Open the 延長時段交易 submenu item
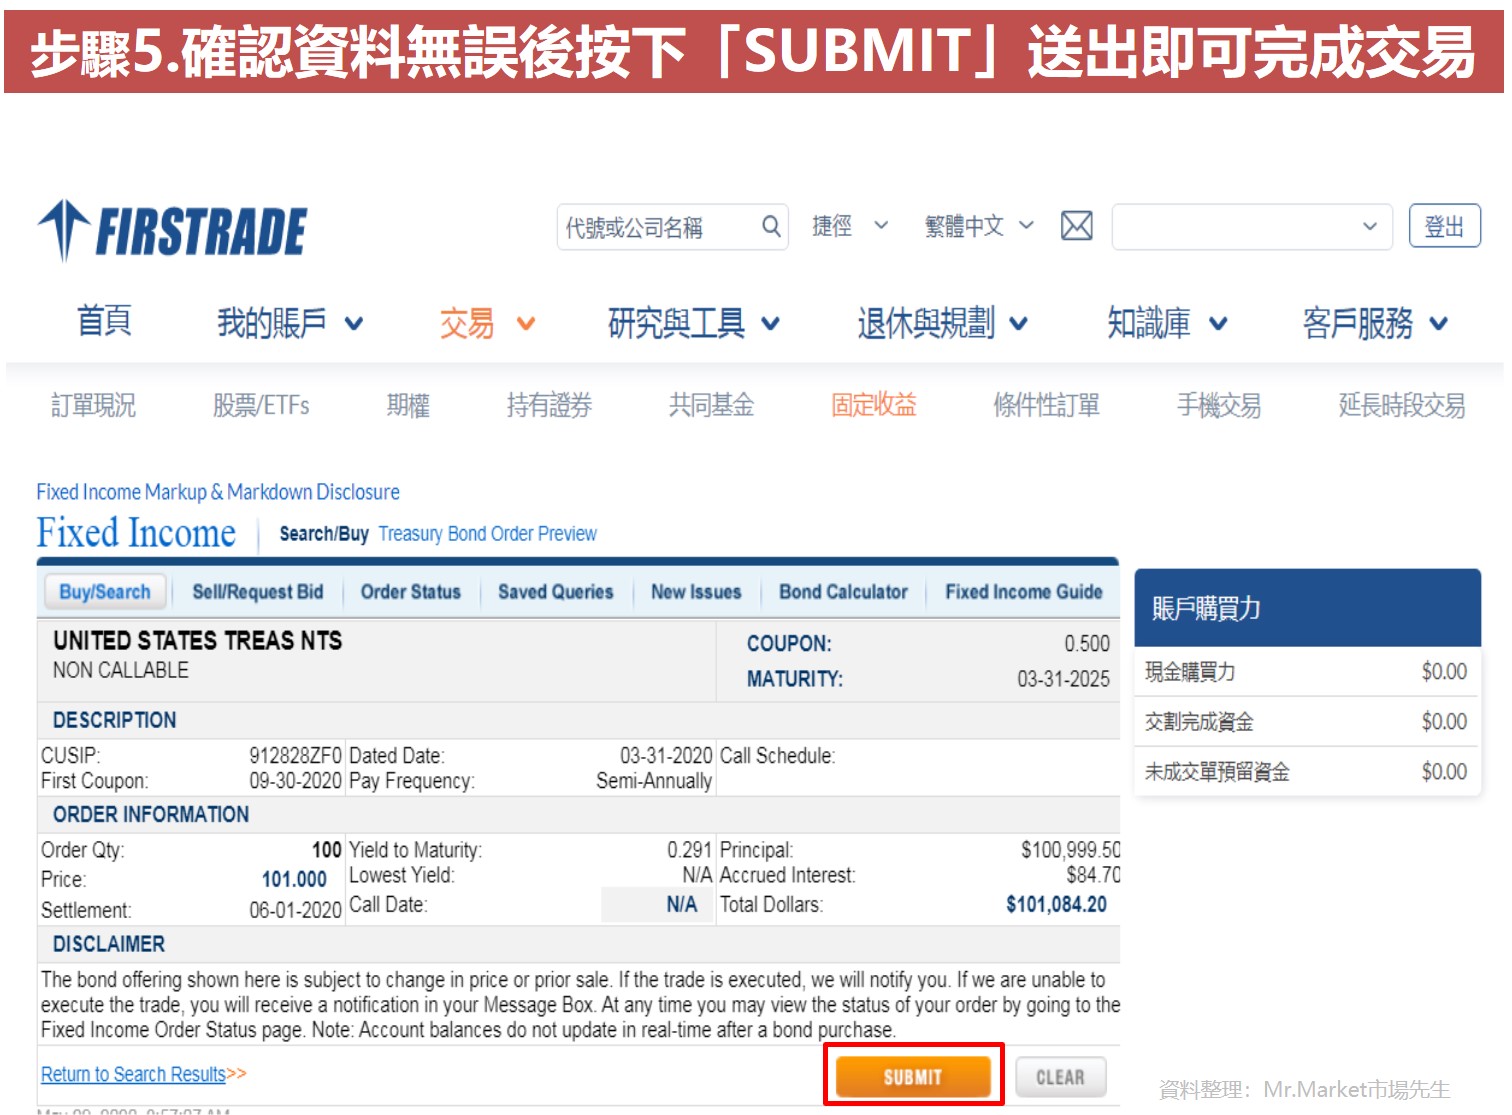1512x1115 pixels. coord(1402,405)
